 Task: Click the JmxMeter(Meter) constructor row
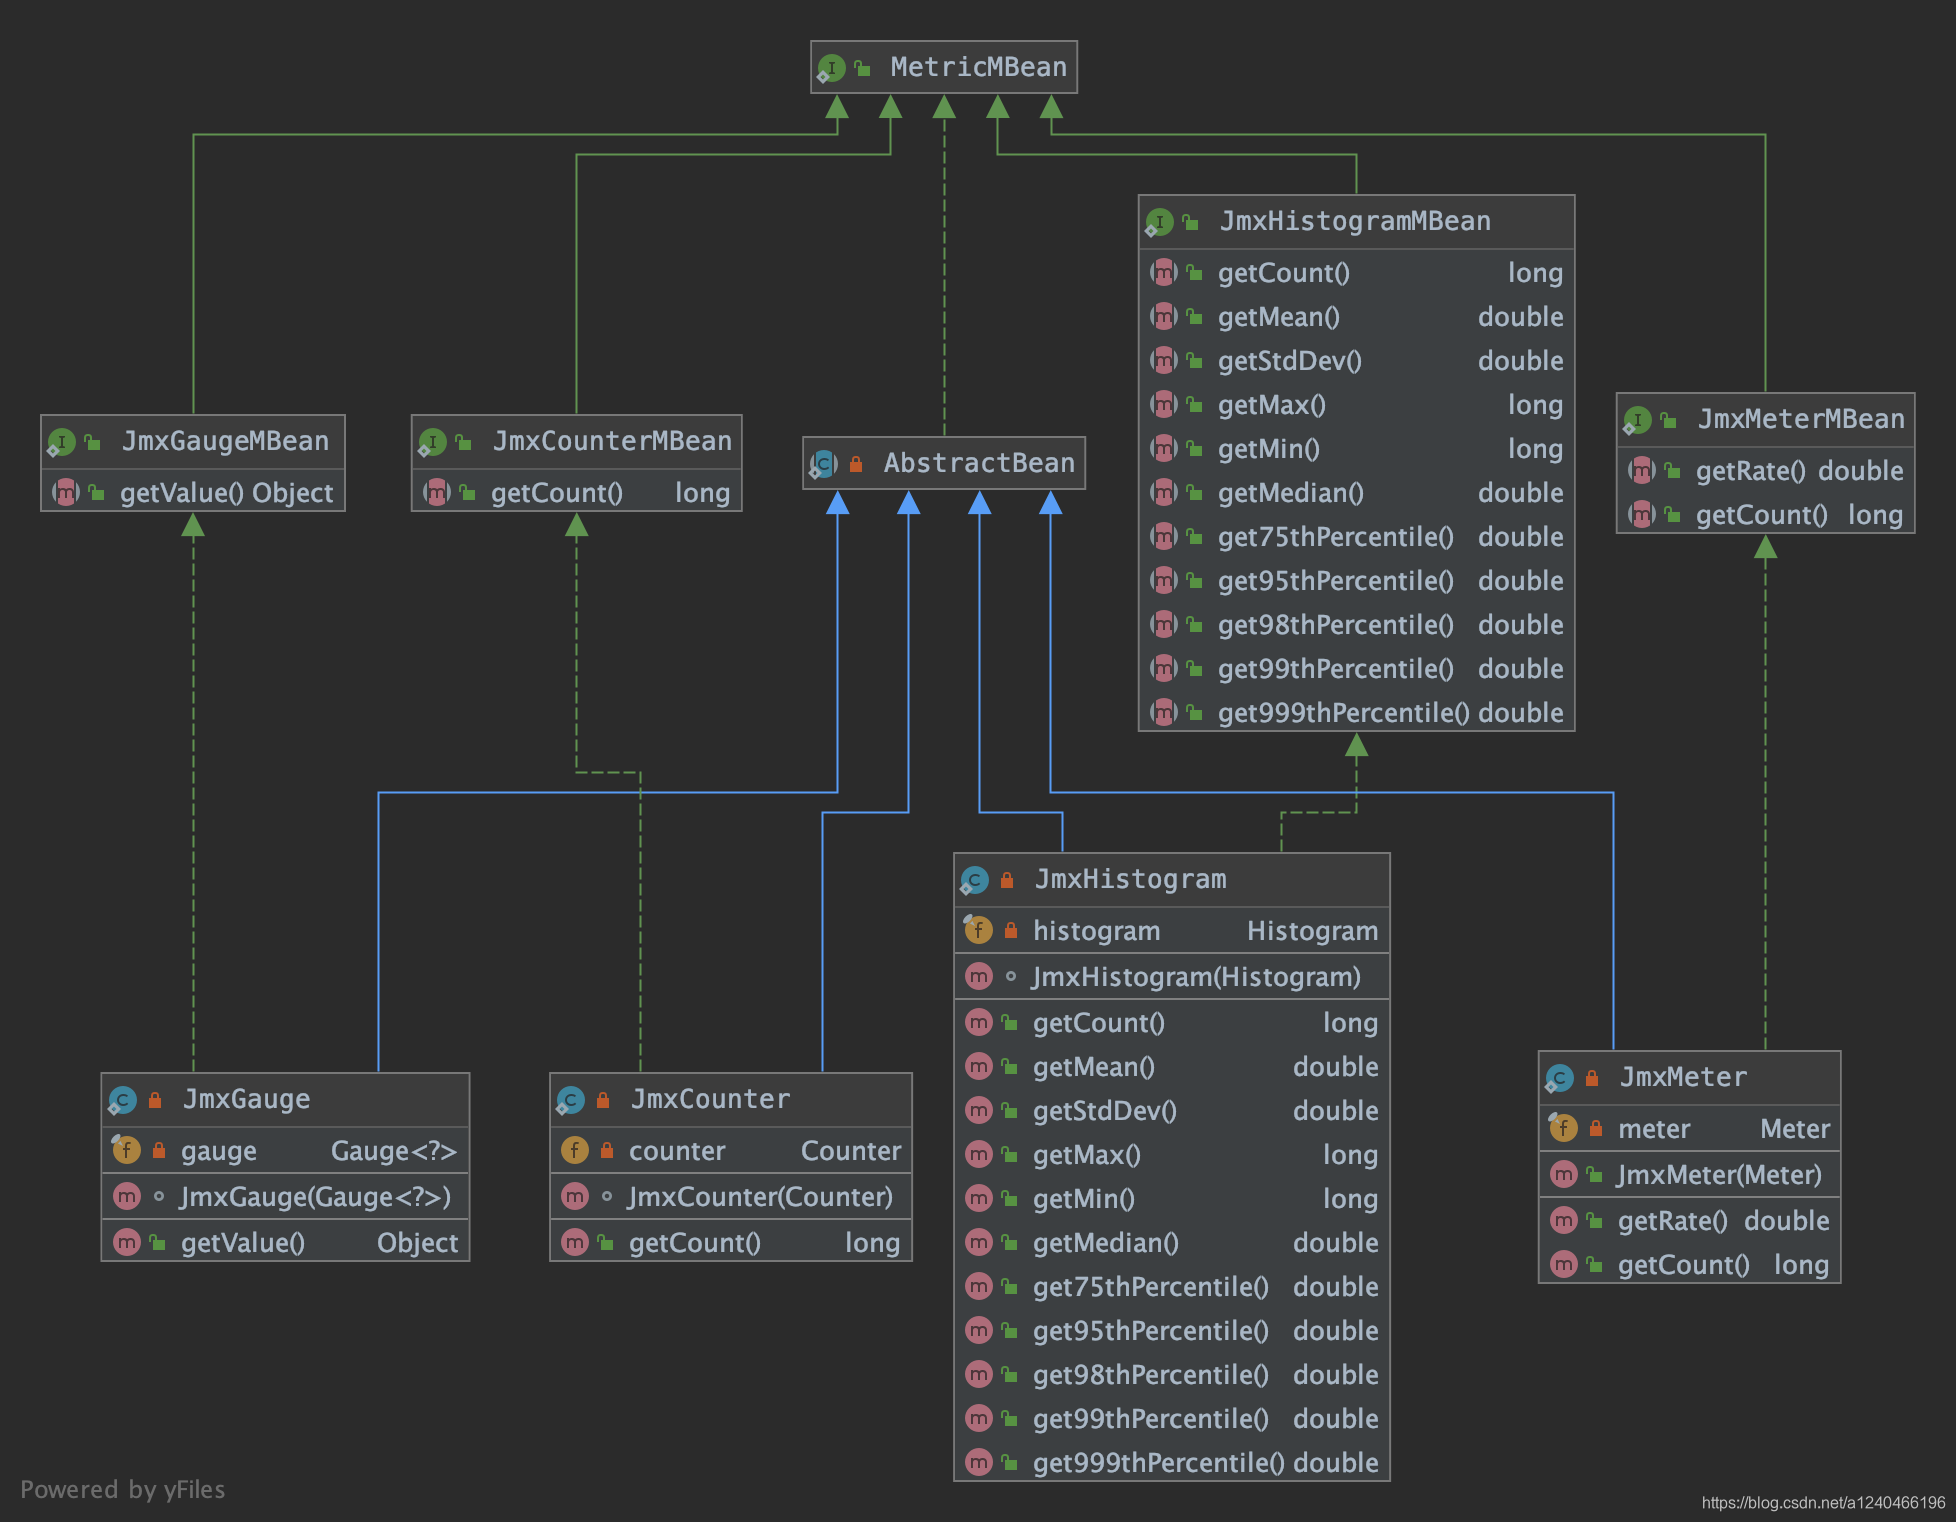(1719, 1175)
